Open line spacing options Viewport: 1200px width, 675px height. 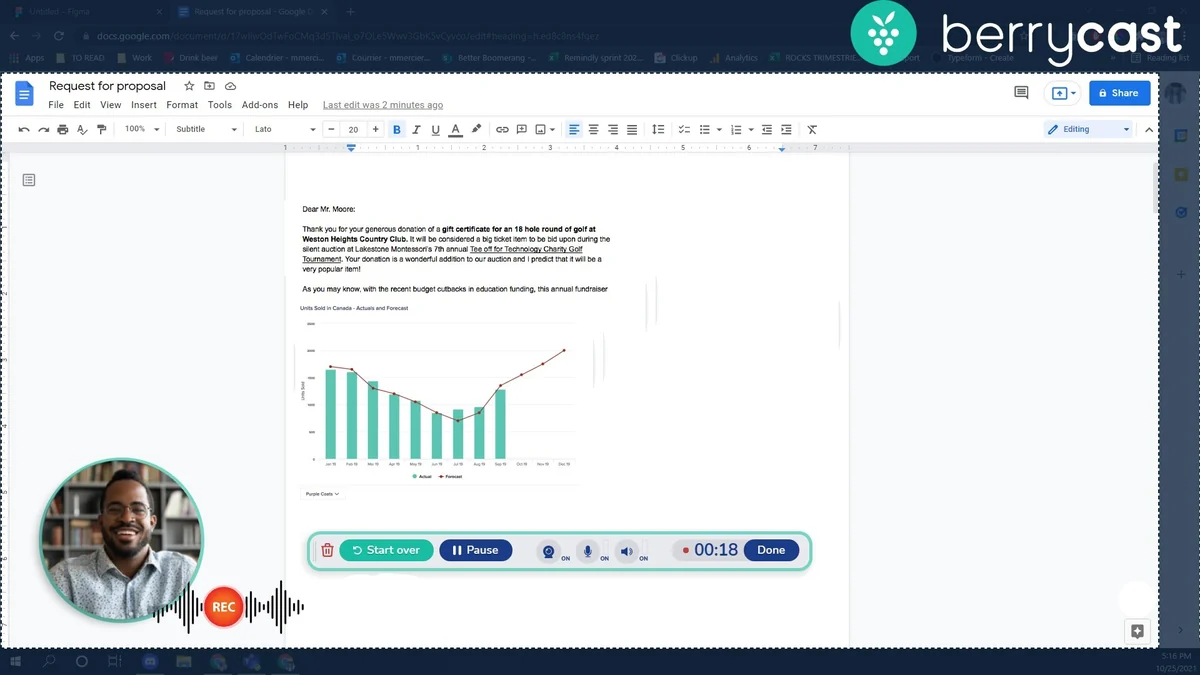pos(658,129)
